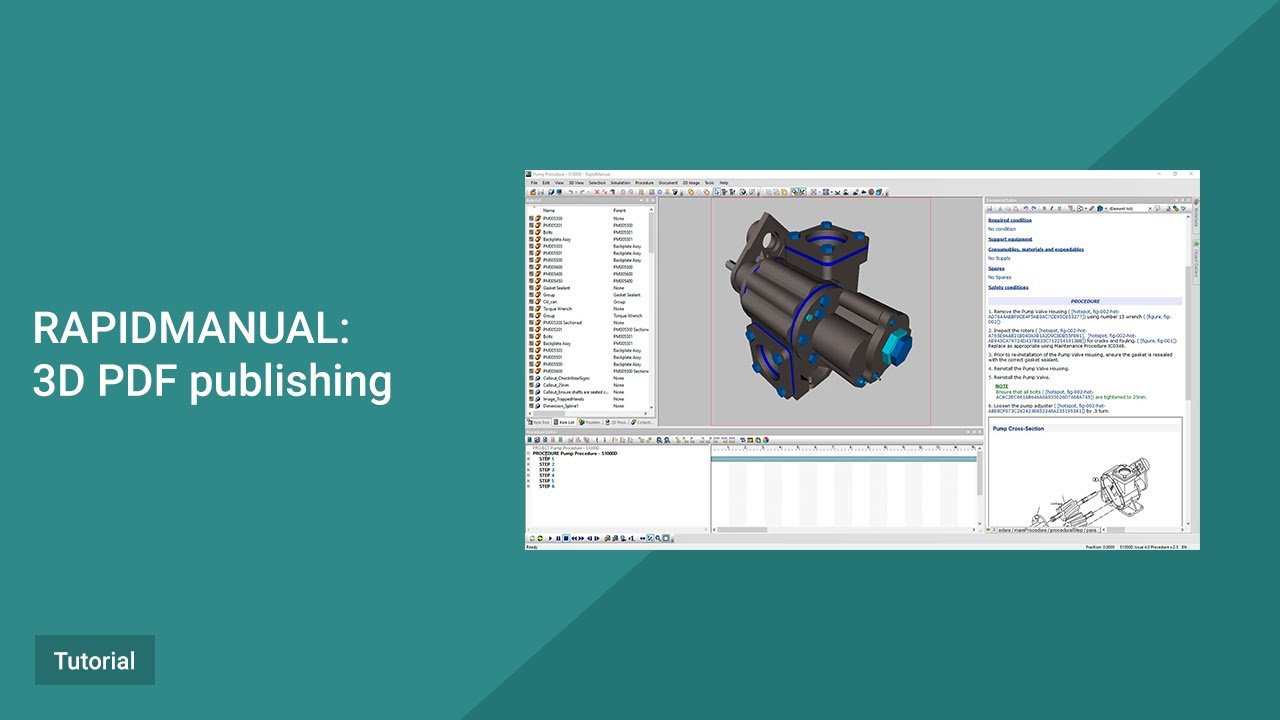Expand STEP 4 in procedure tree
Image resolution: width=1280 pixels, height=720 pixels.
[529, 475]
